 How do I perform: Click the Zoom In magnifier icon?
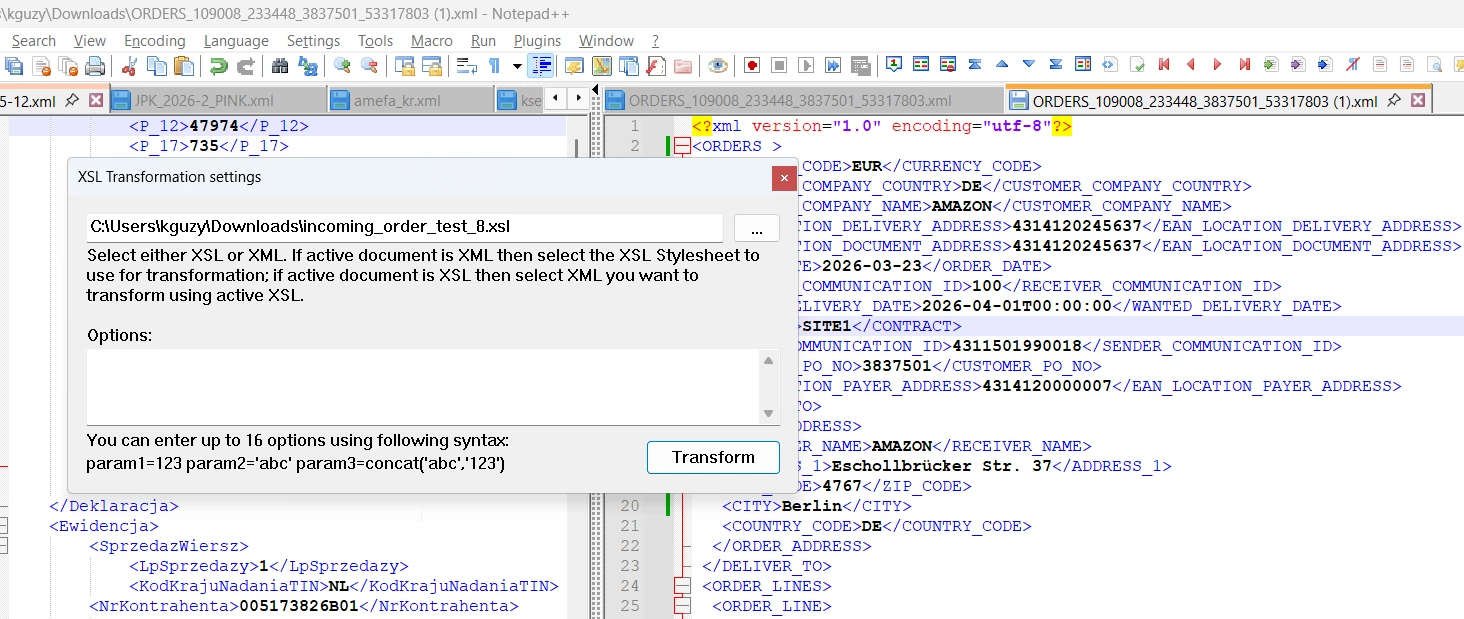pyautogui.click(x=342, y=66)
